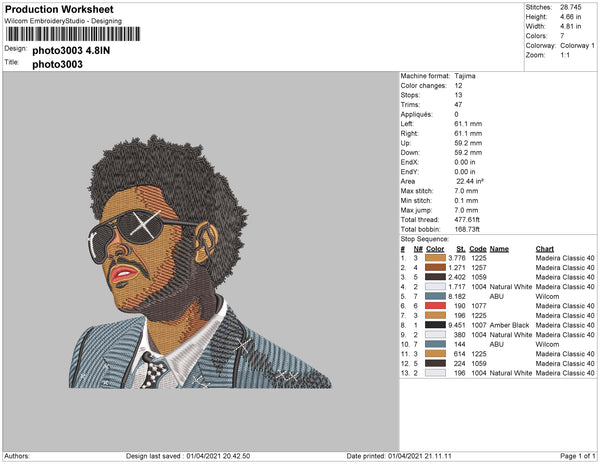The width and height of the screenshot is (600, 464).
Task: Click the row 2 brown 1257 swatch
Action: click(435, 268)
